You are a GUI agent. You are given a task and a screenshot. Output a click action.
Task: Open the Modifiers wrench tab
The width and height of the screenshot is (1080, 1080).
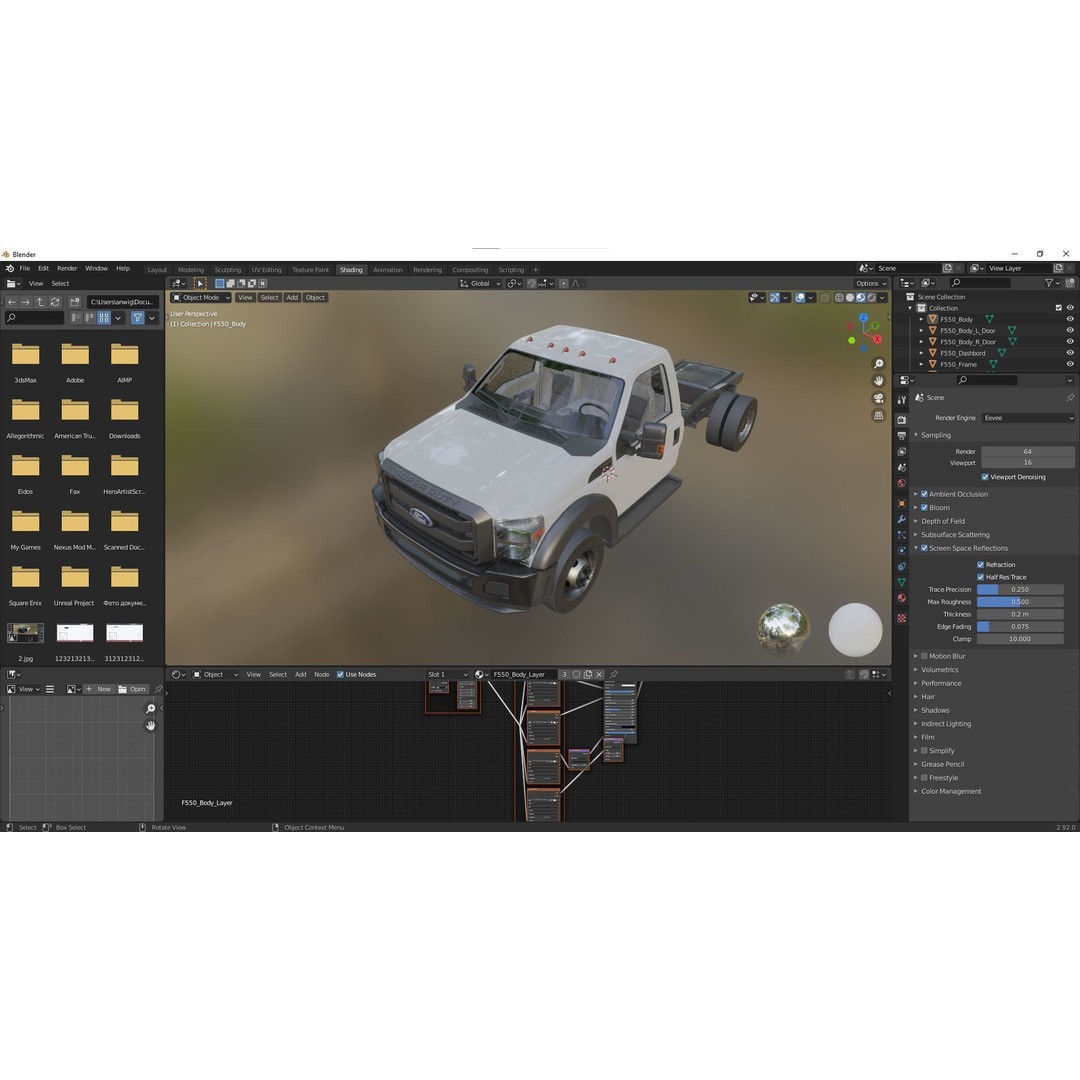pos(902,519)
